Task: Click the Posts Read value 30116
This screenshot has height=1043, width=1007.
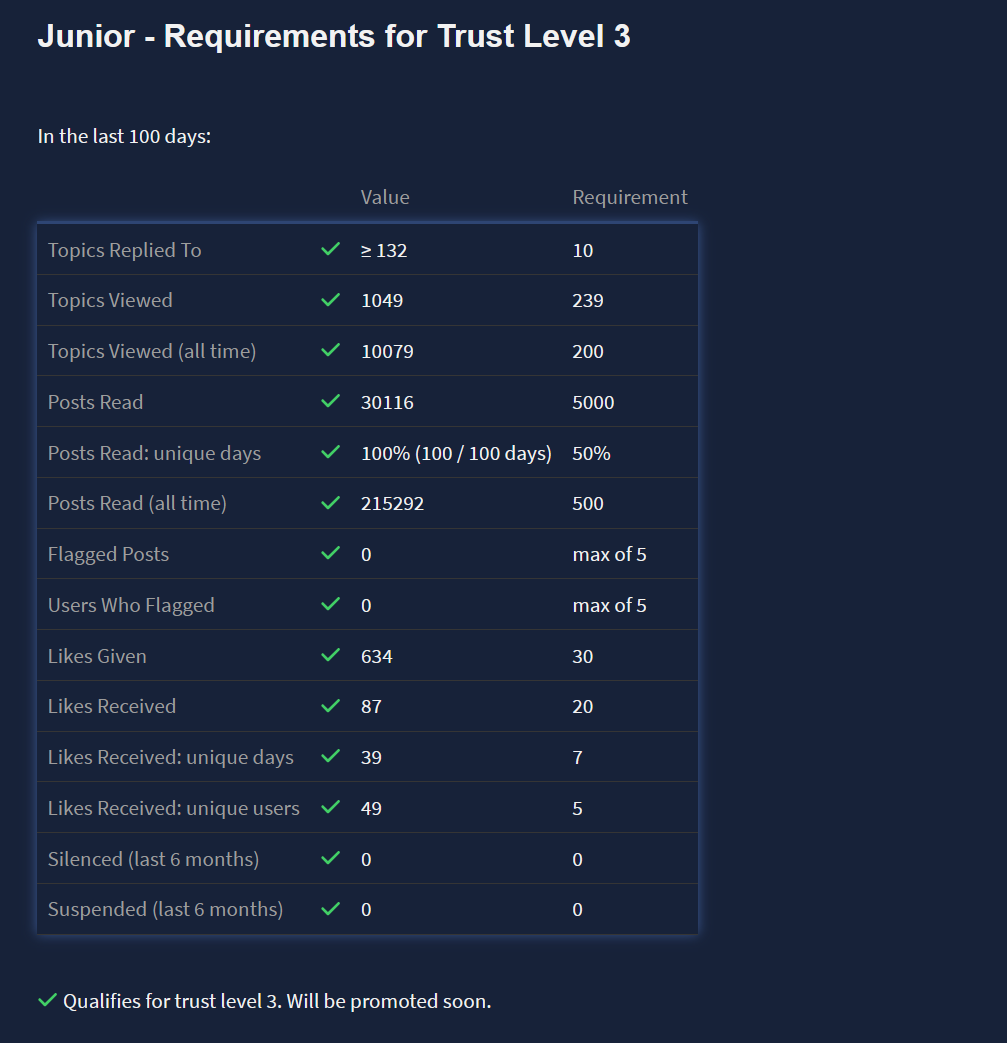Action: 387,402
